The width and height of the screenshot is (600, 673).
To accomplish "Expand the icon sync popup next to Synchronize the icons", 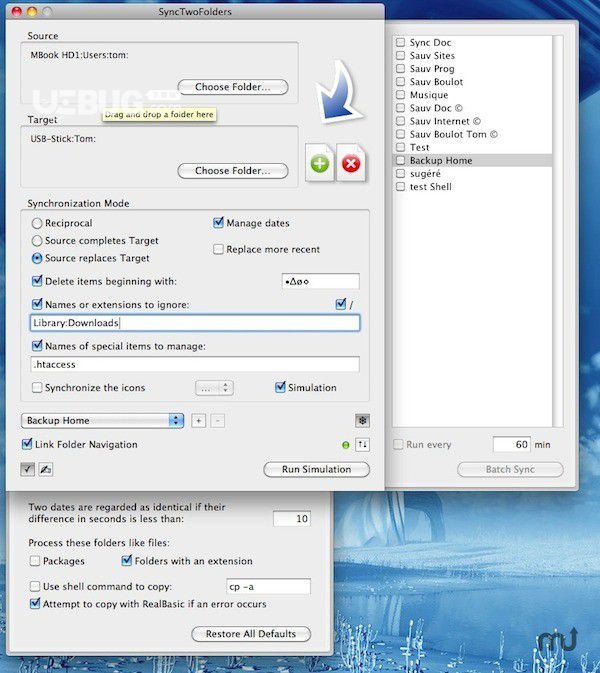I will pyautogui.click(x=214, y=388).
